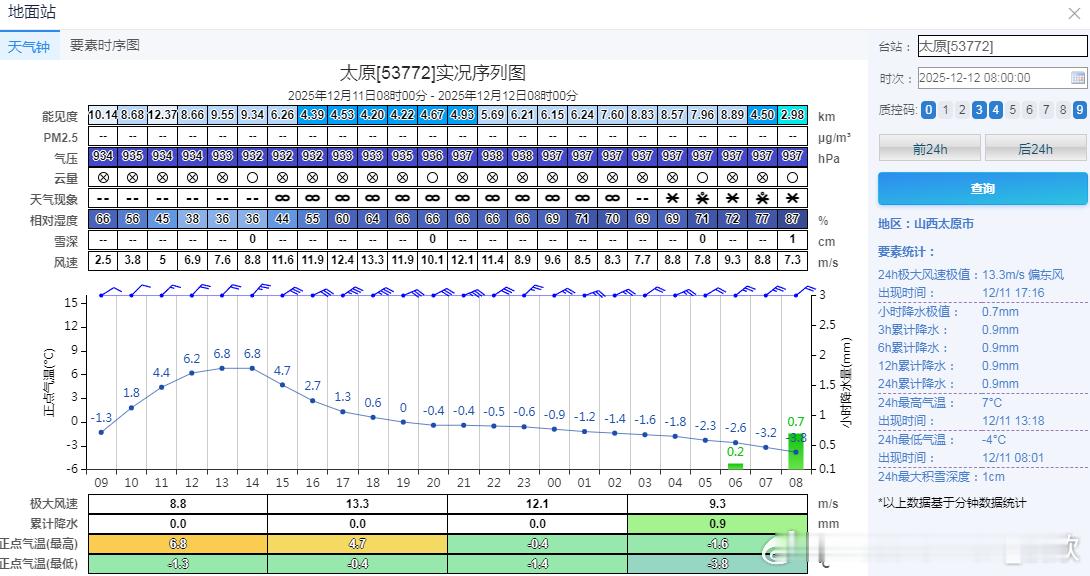Image resolution: width=1090 pixels, height=576 pixels.
Task: Click wind speed cell 12.4
Action: pos(343,260)
